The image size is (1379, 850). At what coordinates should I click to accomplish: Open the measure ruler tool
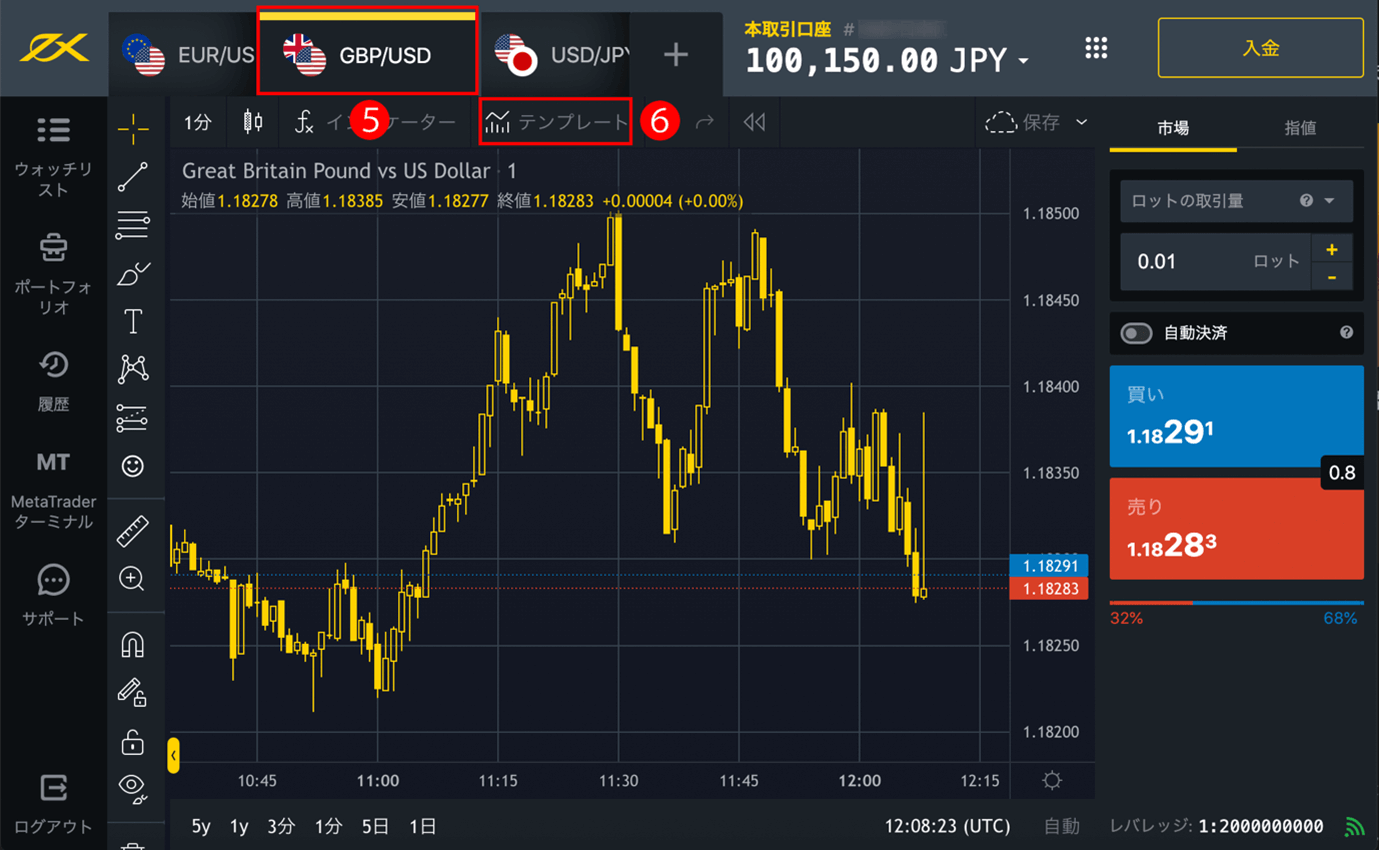pos(133,531)
